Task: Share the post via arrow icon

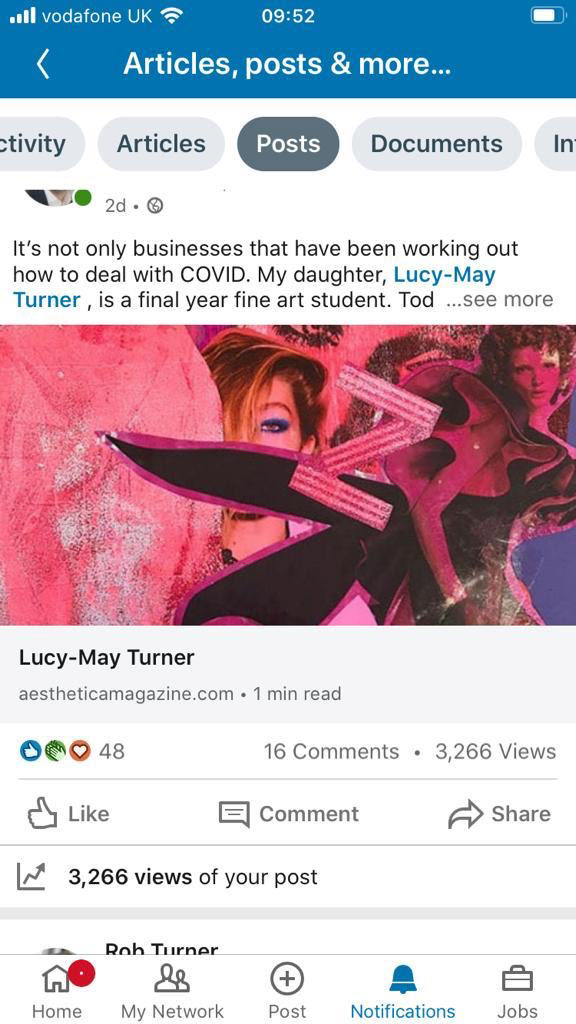Action: [x=464, y=814]
